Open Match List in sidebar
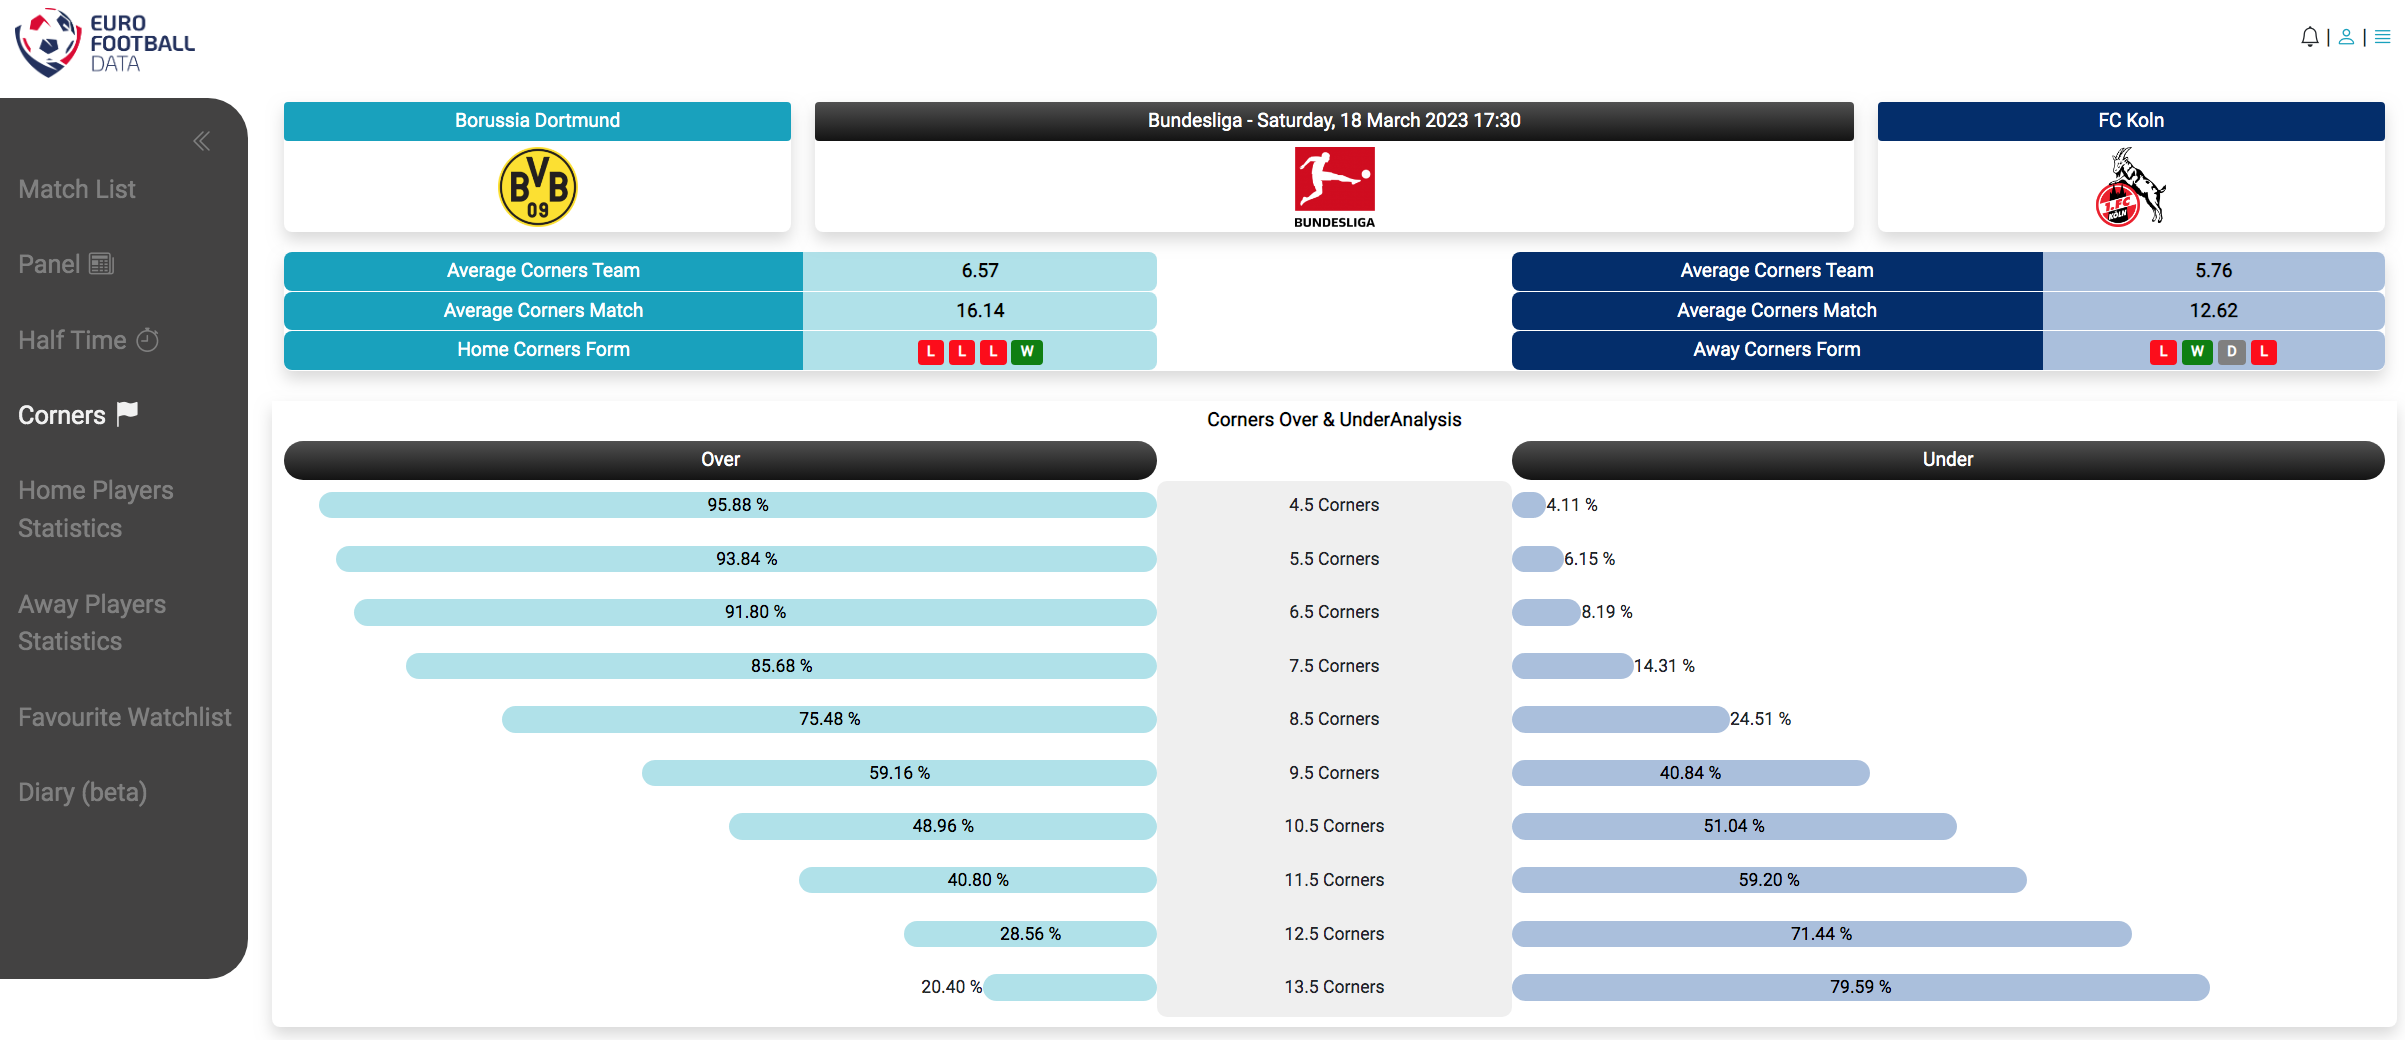 (77, 189)
